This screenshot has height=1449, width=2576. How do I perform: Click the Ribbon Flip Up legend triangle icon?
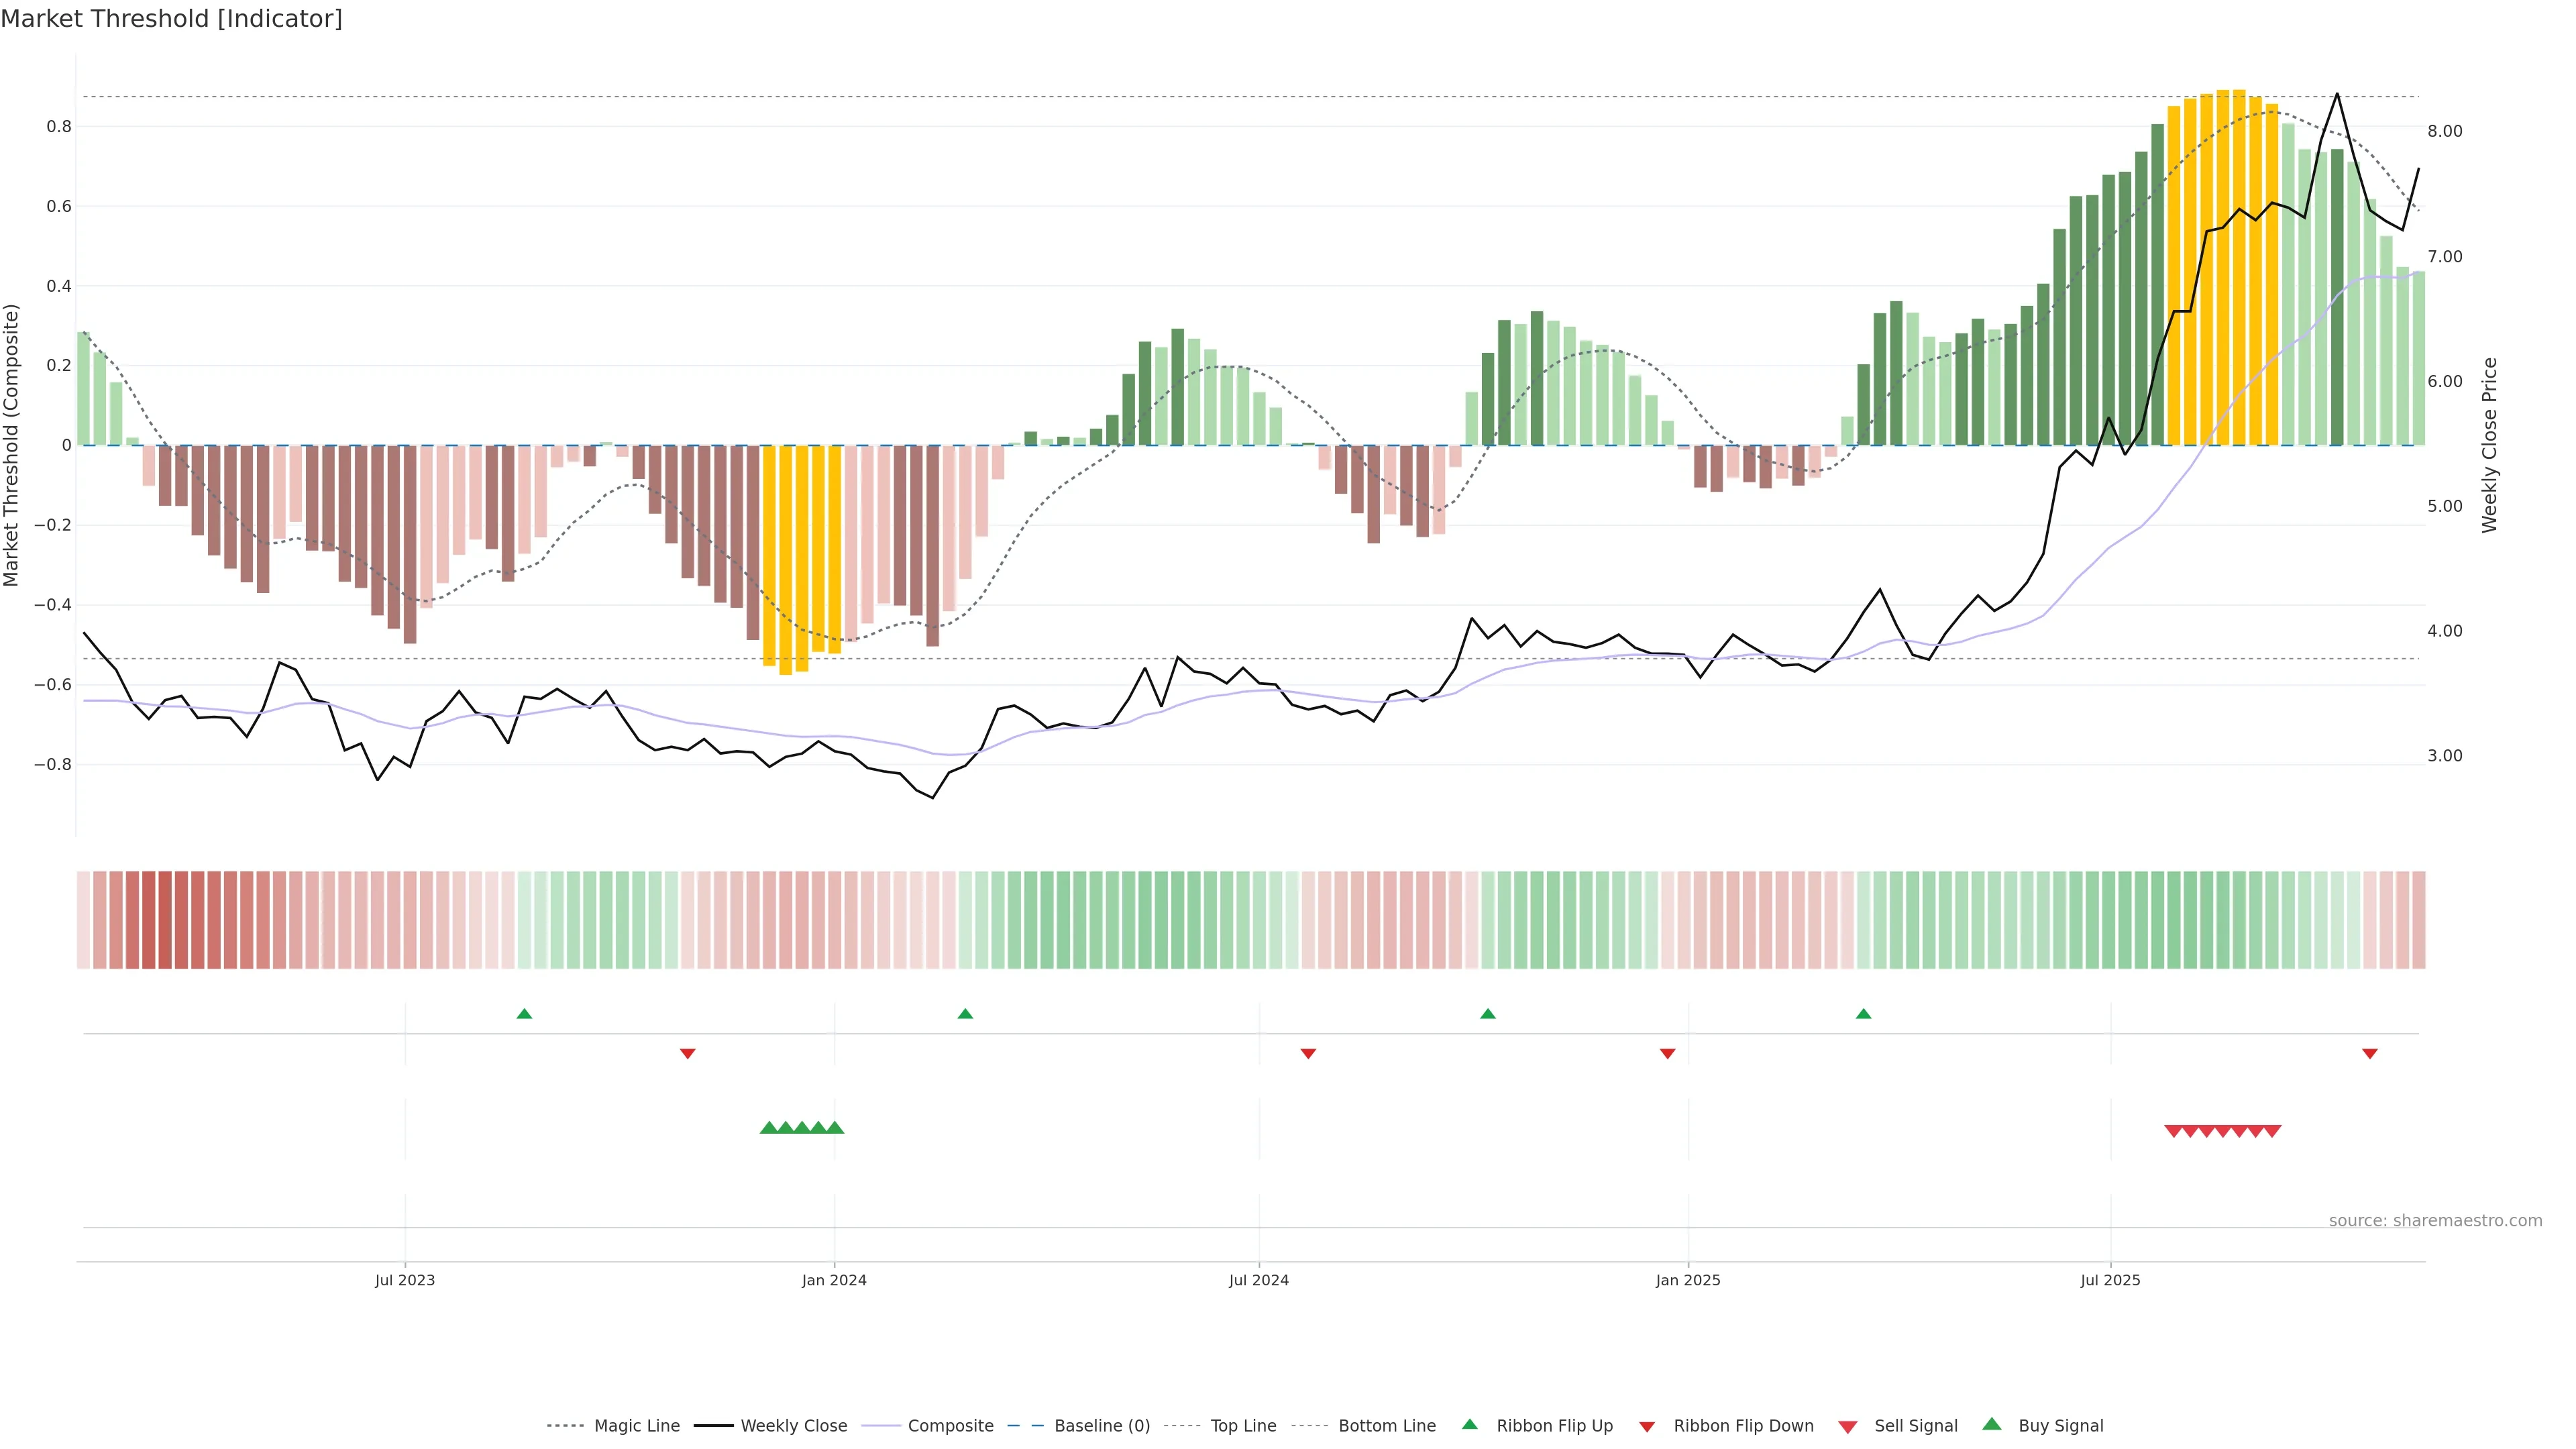[1469, 1424]
